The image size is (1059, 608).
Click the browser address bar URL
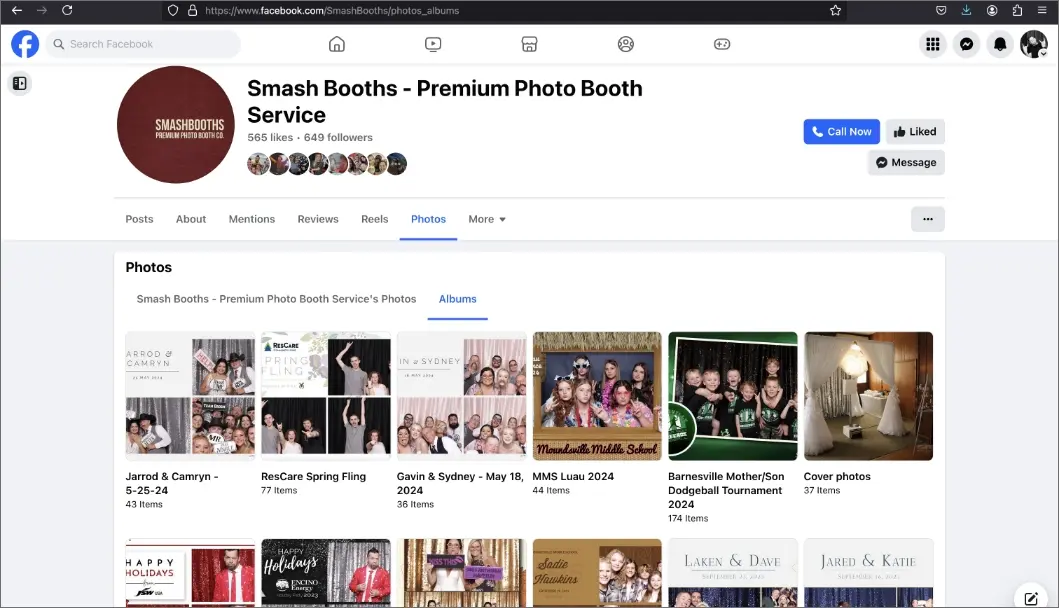[332, 10]
